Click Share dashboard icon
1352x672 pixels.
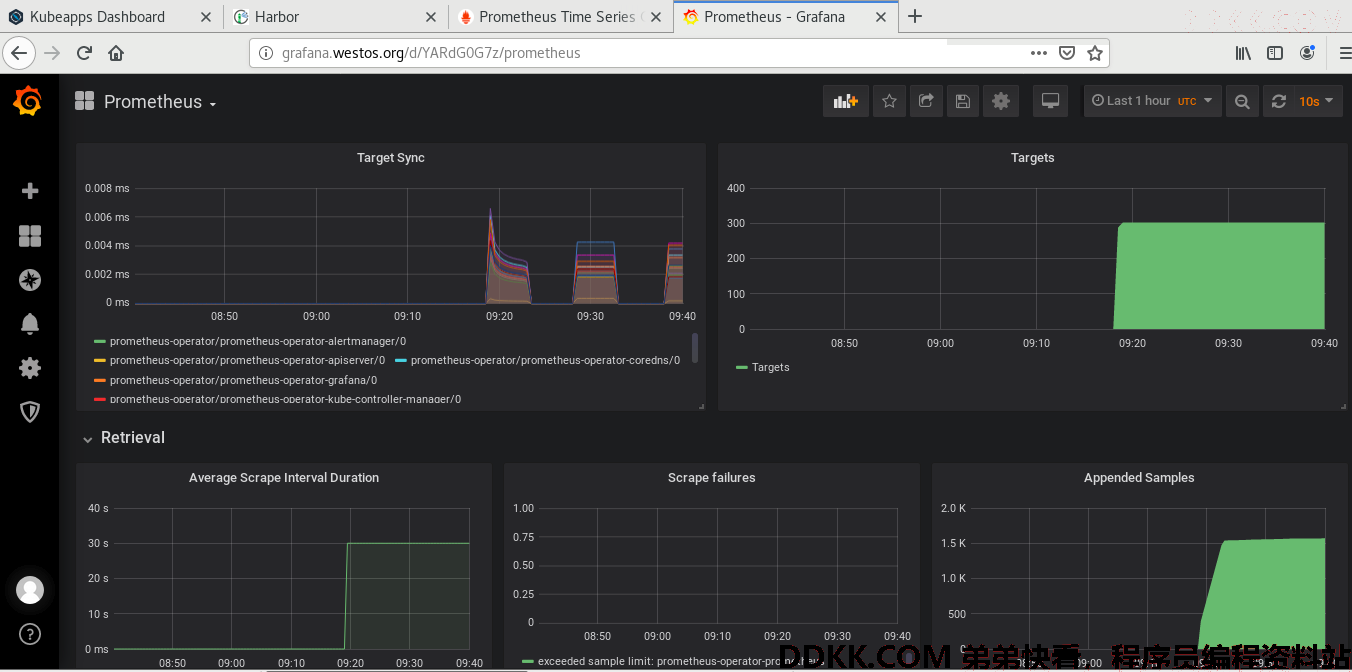(926, 101)
